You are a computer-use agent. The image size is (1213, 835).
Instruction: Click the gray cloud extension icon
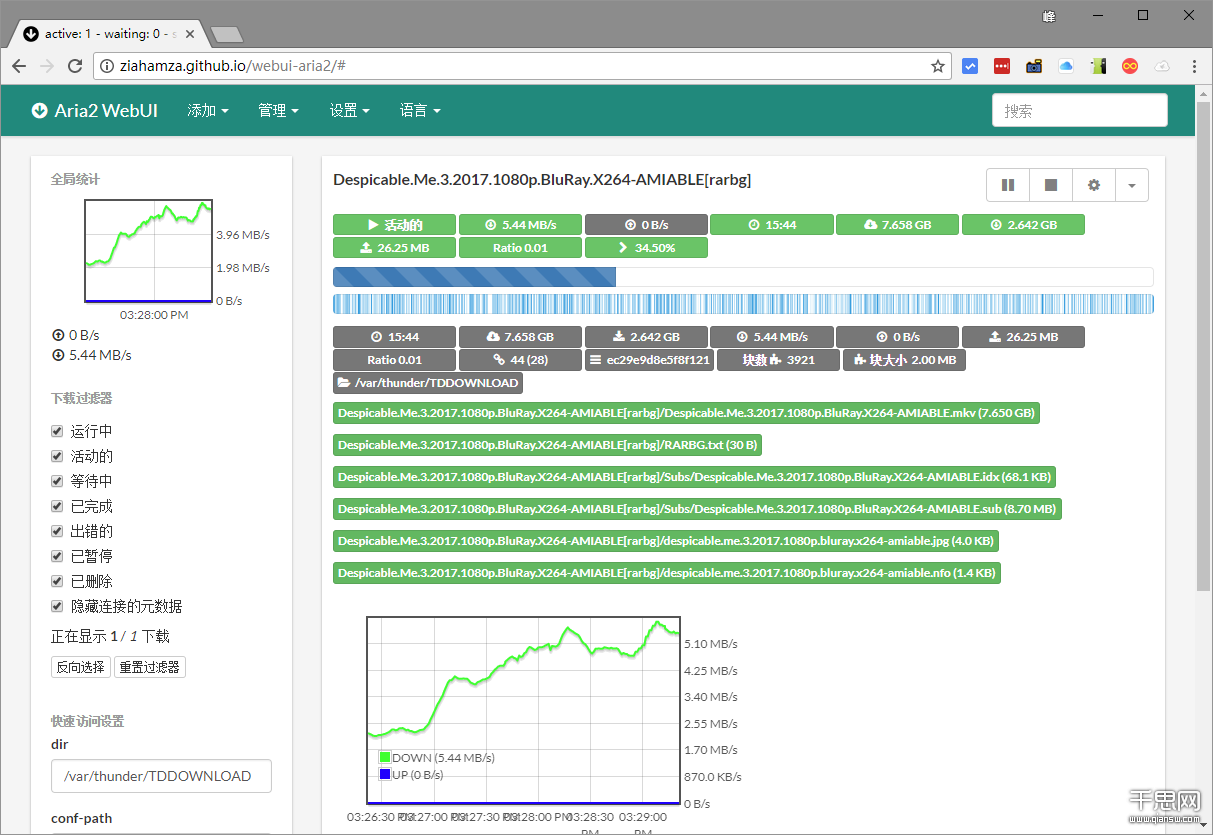[x=1162, y=66]
